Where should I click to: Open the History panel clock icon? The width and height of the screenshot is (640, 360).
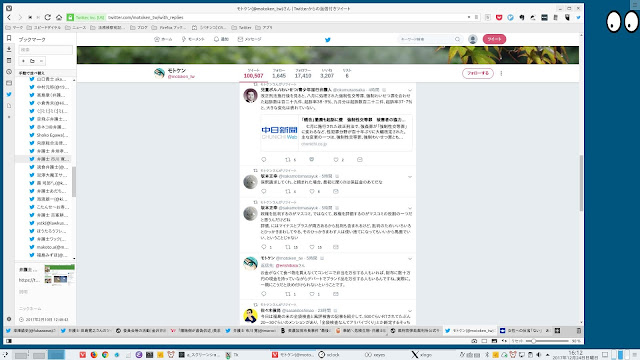tap(9, 72)
